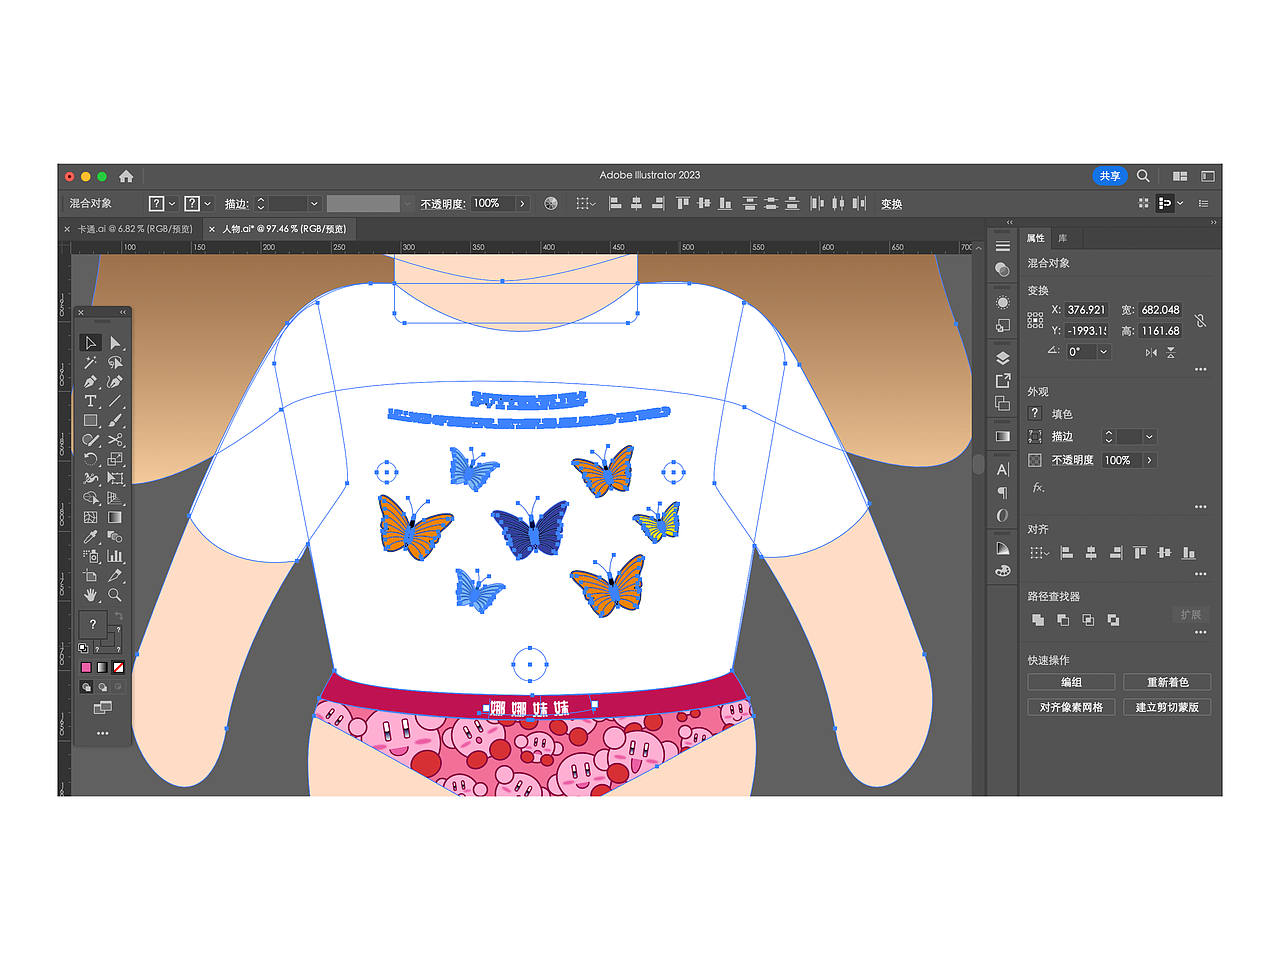Select the Eyedropper tool

click(91, 537)
